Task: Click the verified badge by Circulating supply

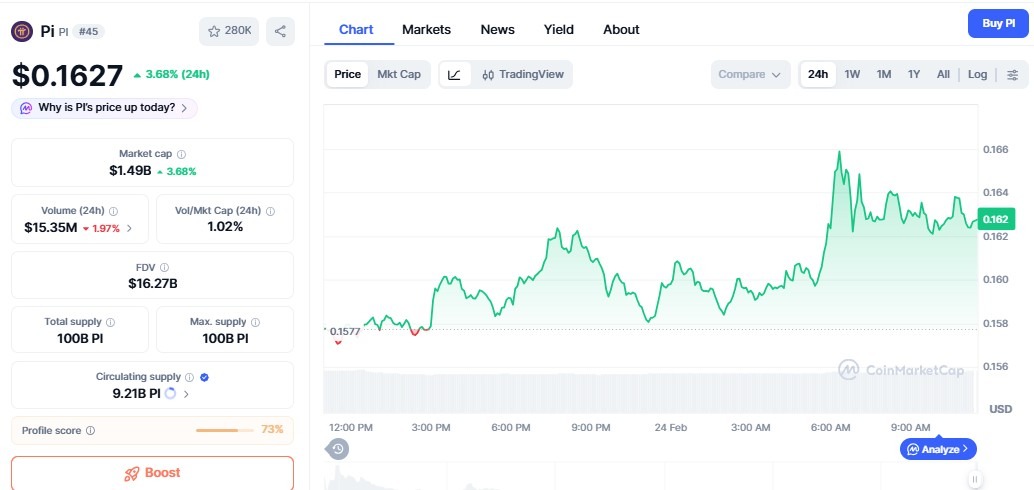Action: pyautogui.click(x=204, y=378)
